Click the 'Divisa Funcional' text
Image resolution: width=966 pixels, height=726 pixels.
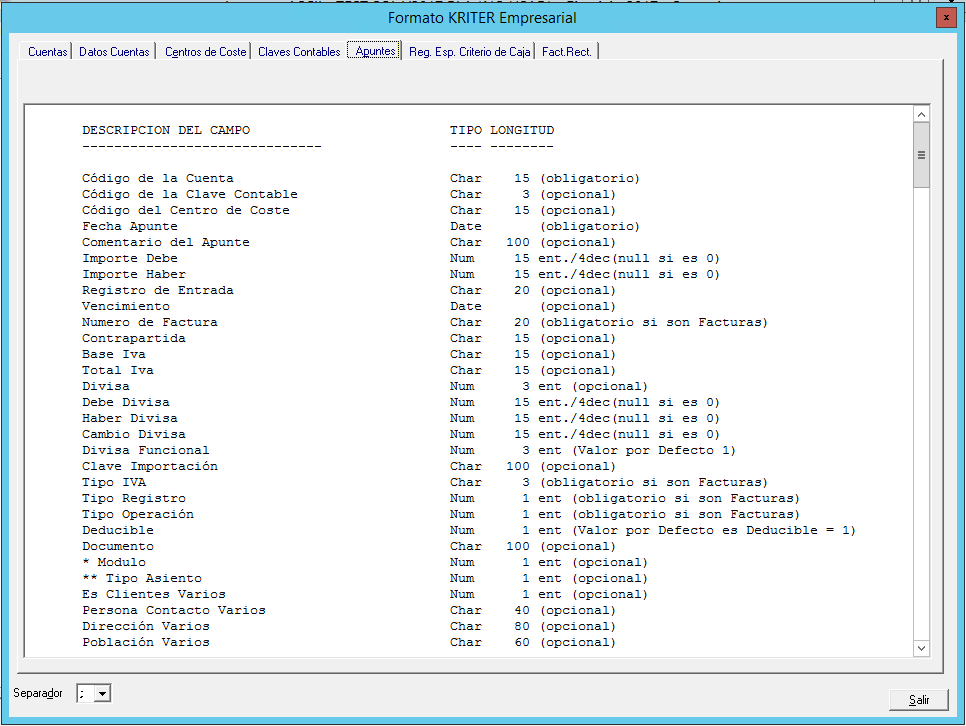pyautogui.click(x=146, y=451)
